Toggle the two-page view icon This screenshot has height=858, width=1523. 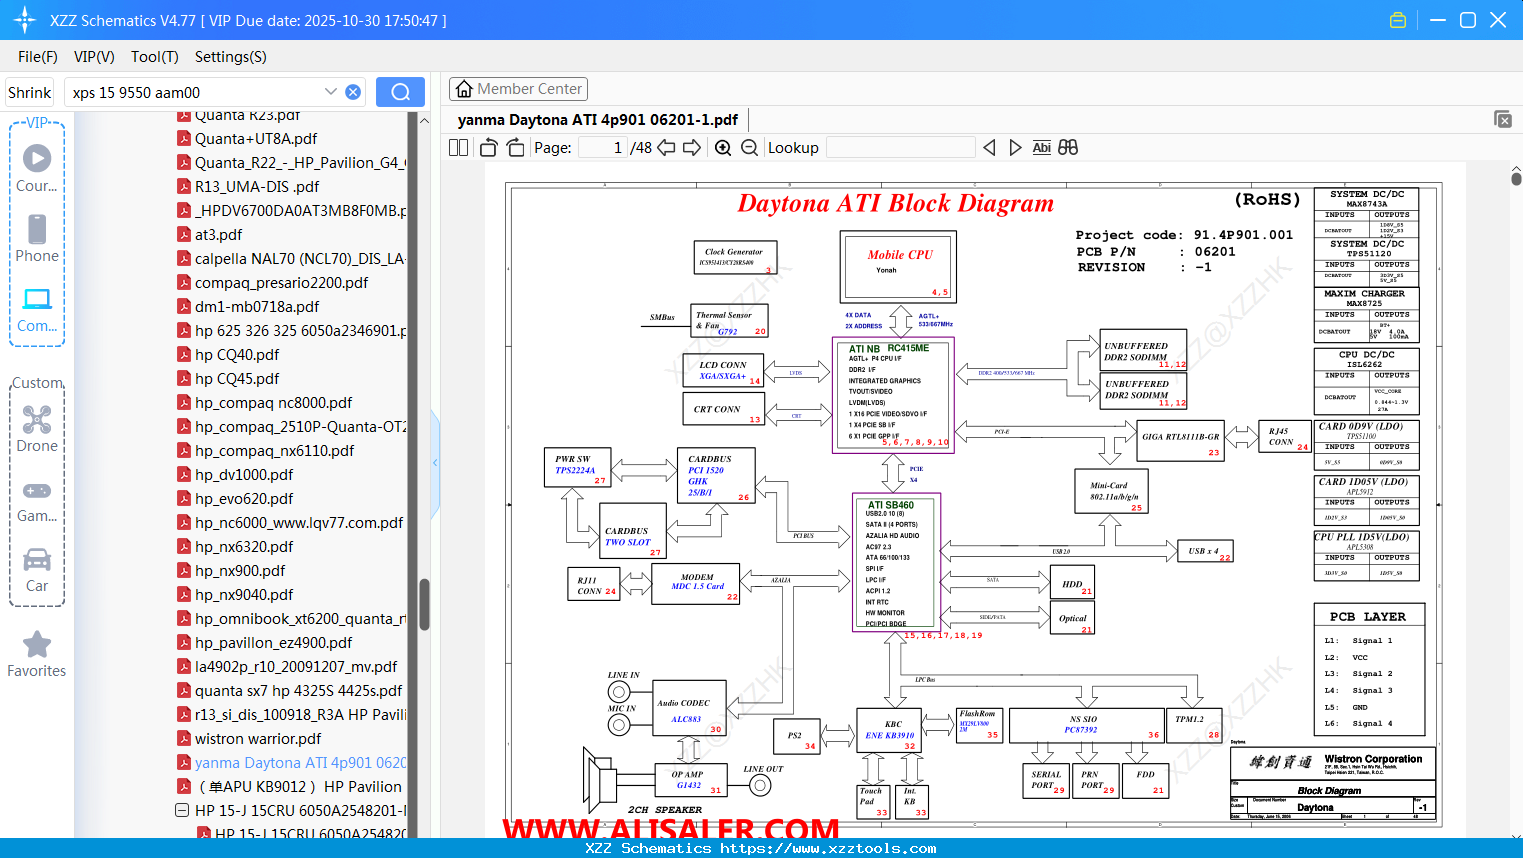point(458,148)
